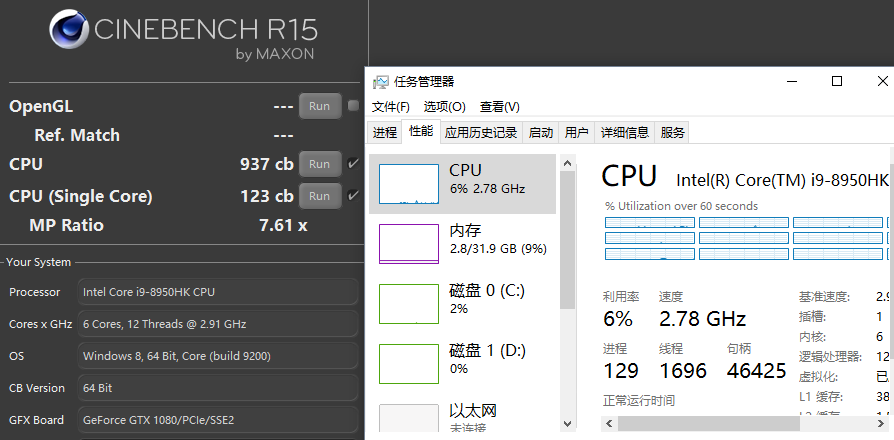The width and height of the screenshot is (894, 440).
Task: Toggle the OpenGL test checkbox
Action: click(x=353, y=105)
